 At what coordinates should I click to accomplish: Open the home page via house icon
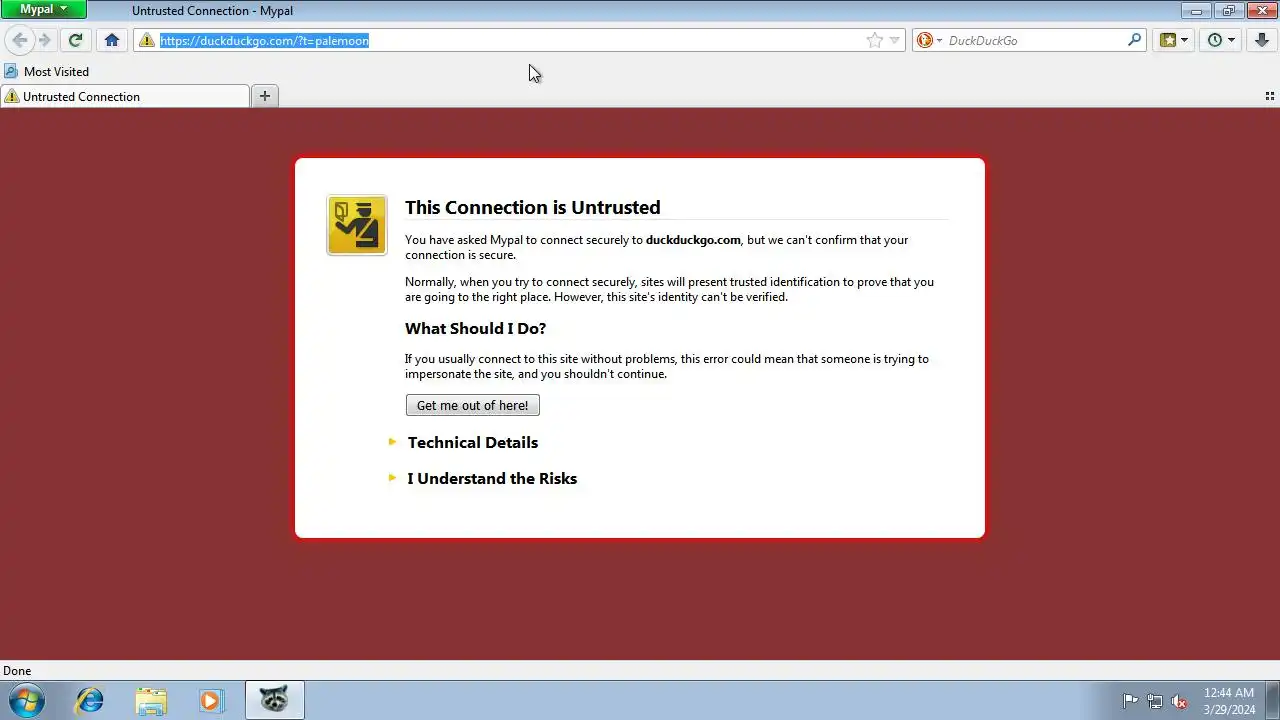(x=112, y=40)
